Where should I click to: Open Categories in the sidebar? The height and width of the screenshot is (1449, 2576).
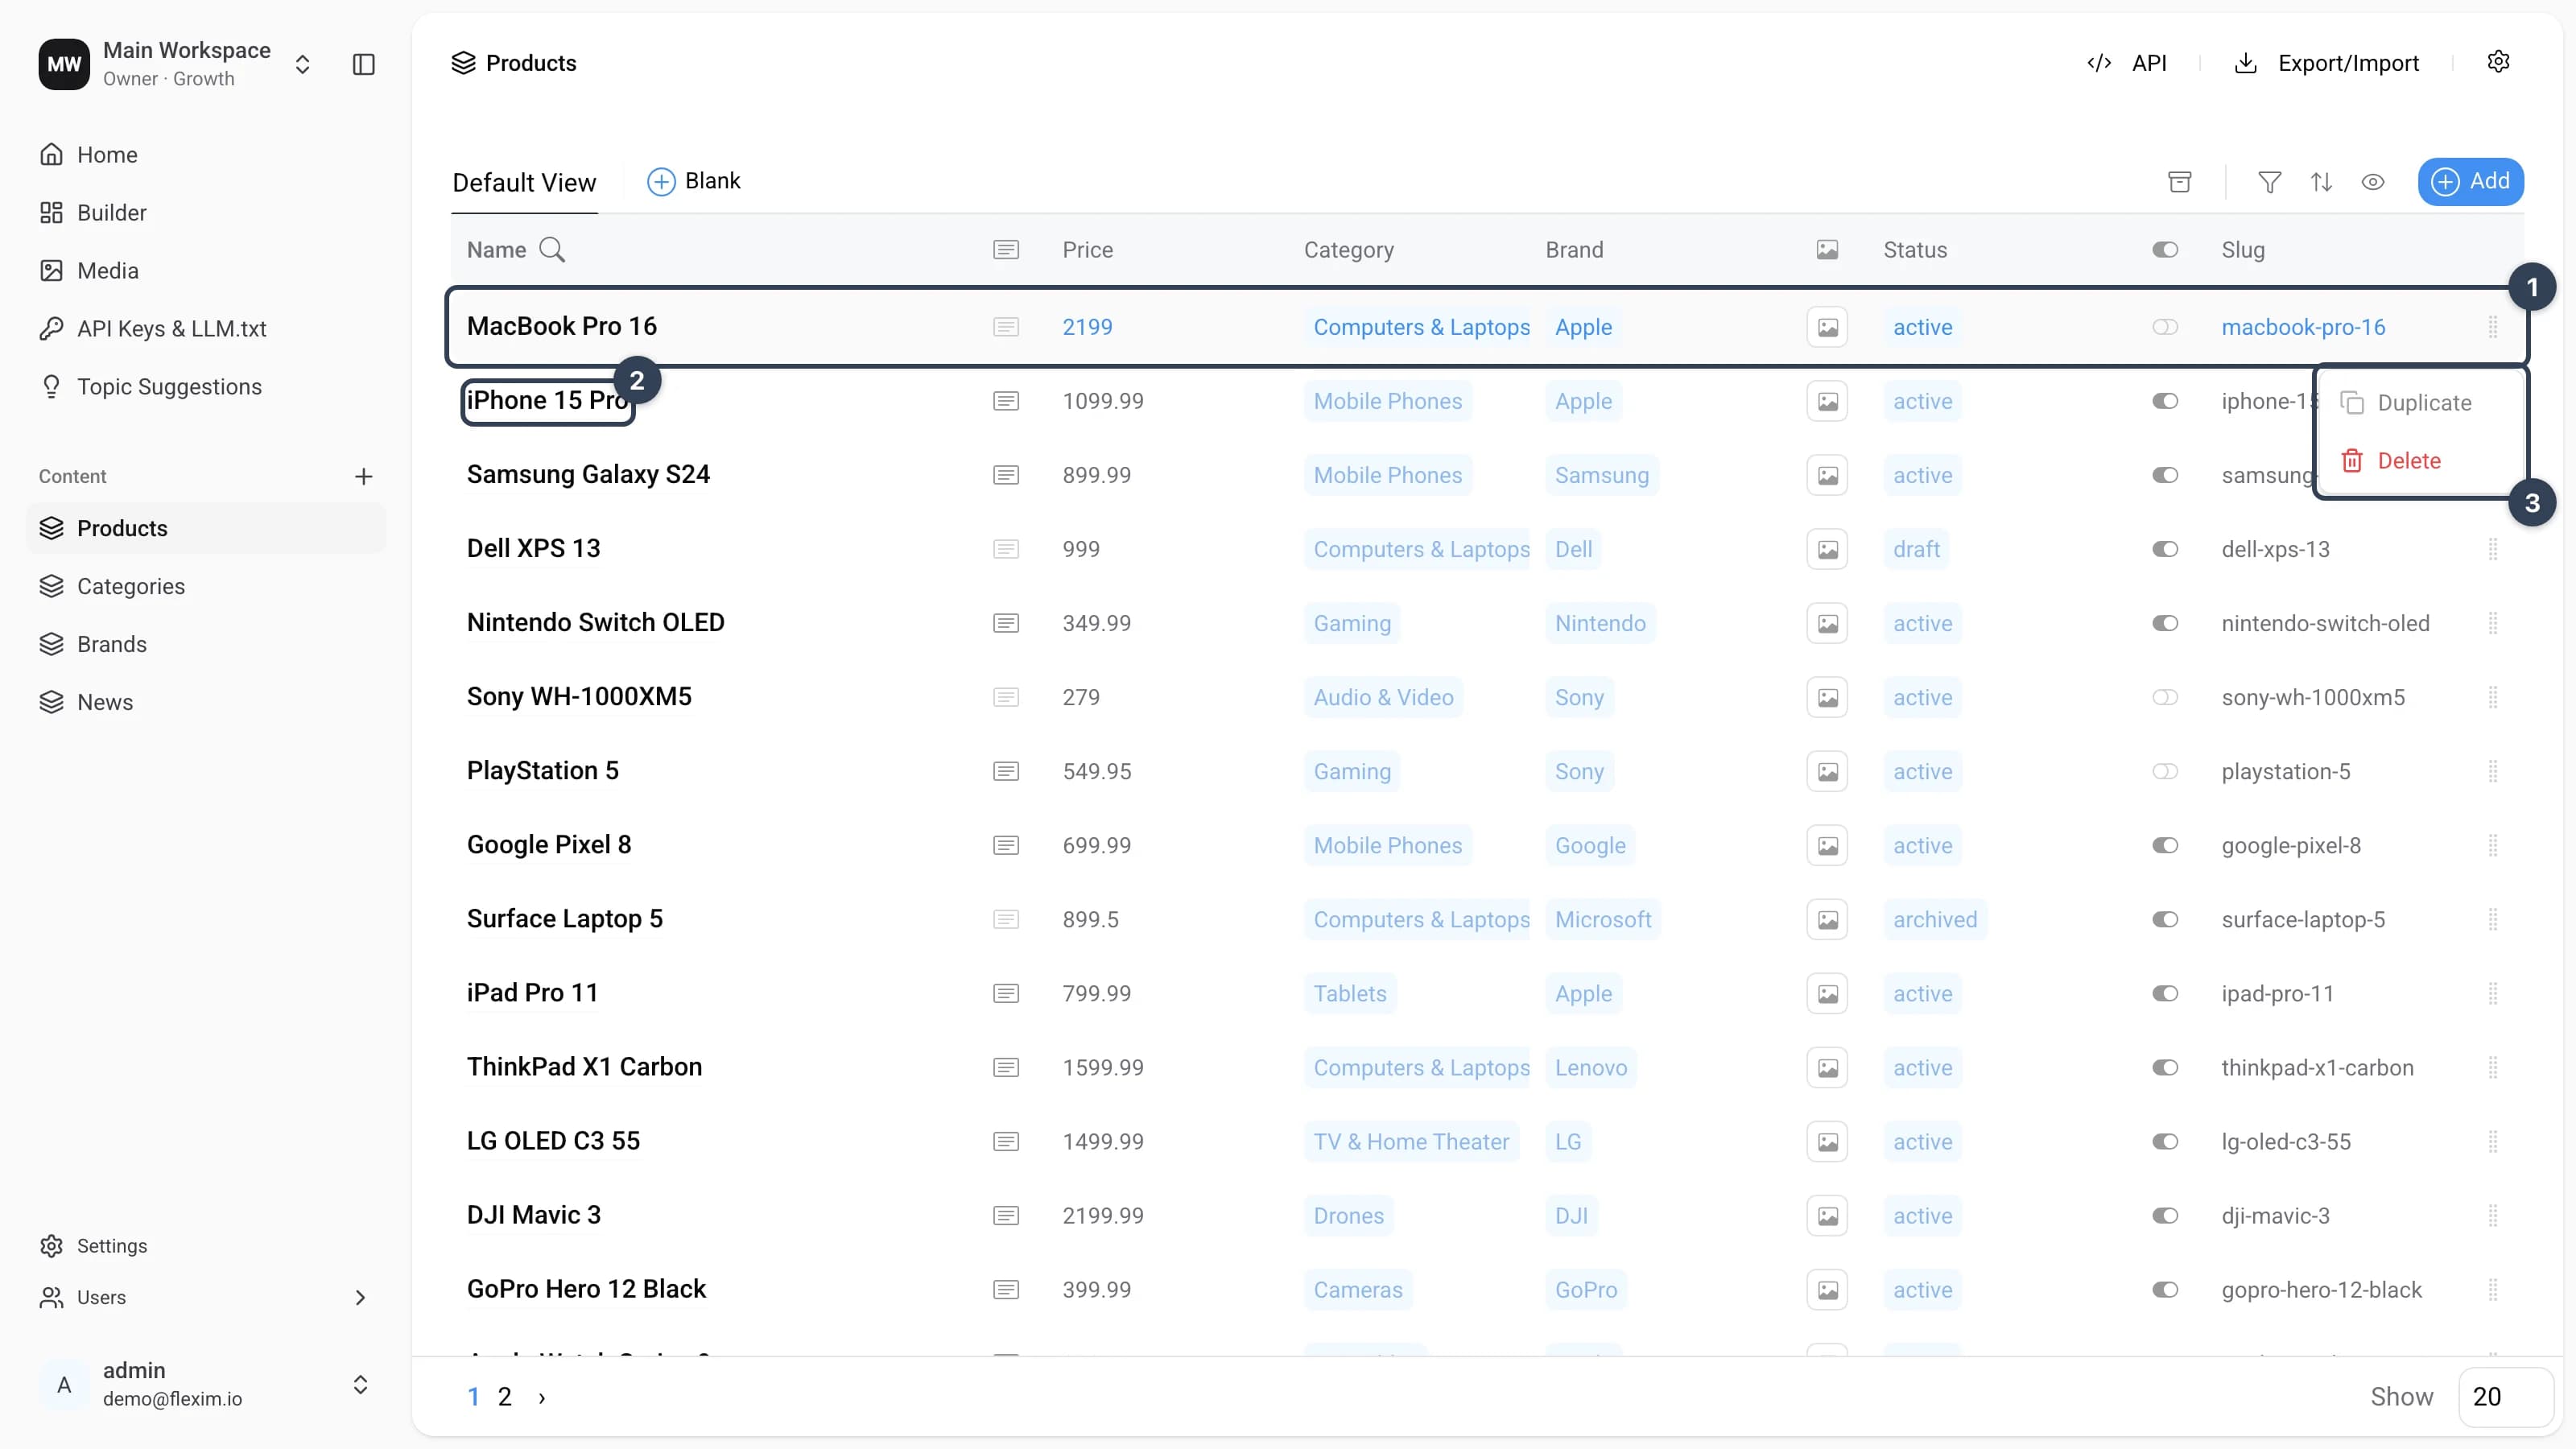(205, 586)
